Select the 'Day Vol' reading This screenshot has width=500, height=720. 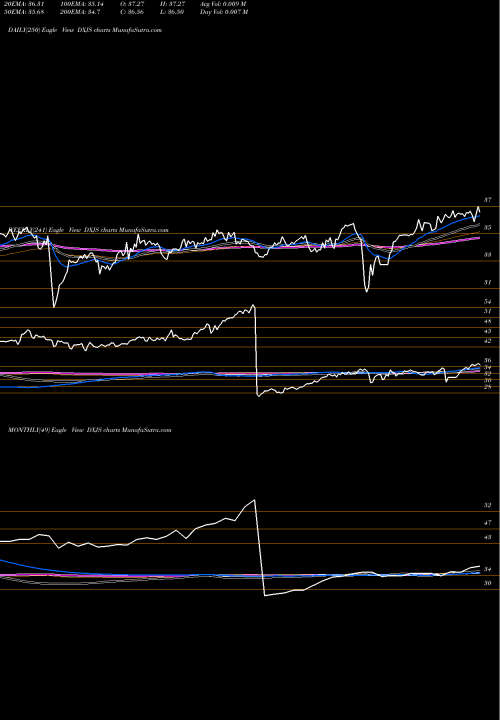click(x=224, y=12)
